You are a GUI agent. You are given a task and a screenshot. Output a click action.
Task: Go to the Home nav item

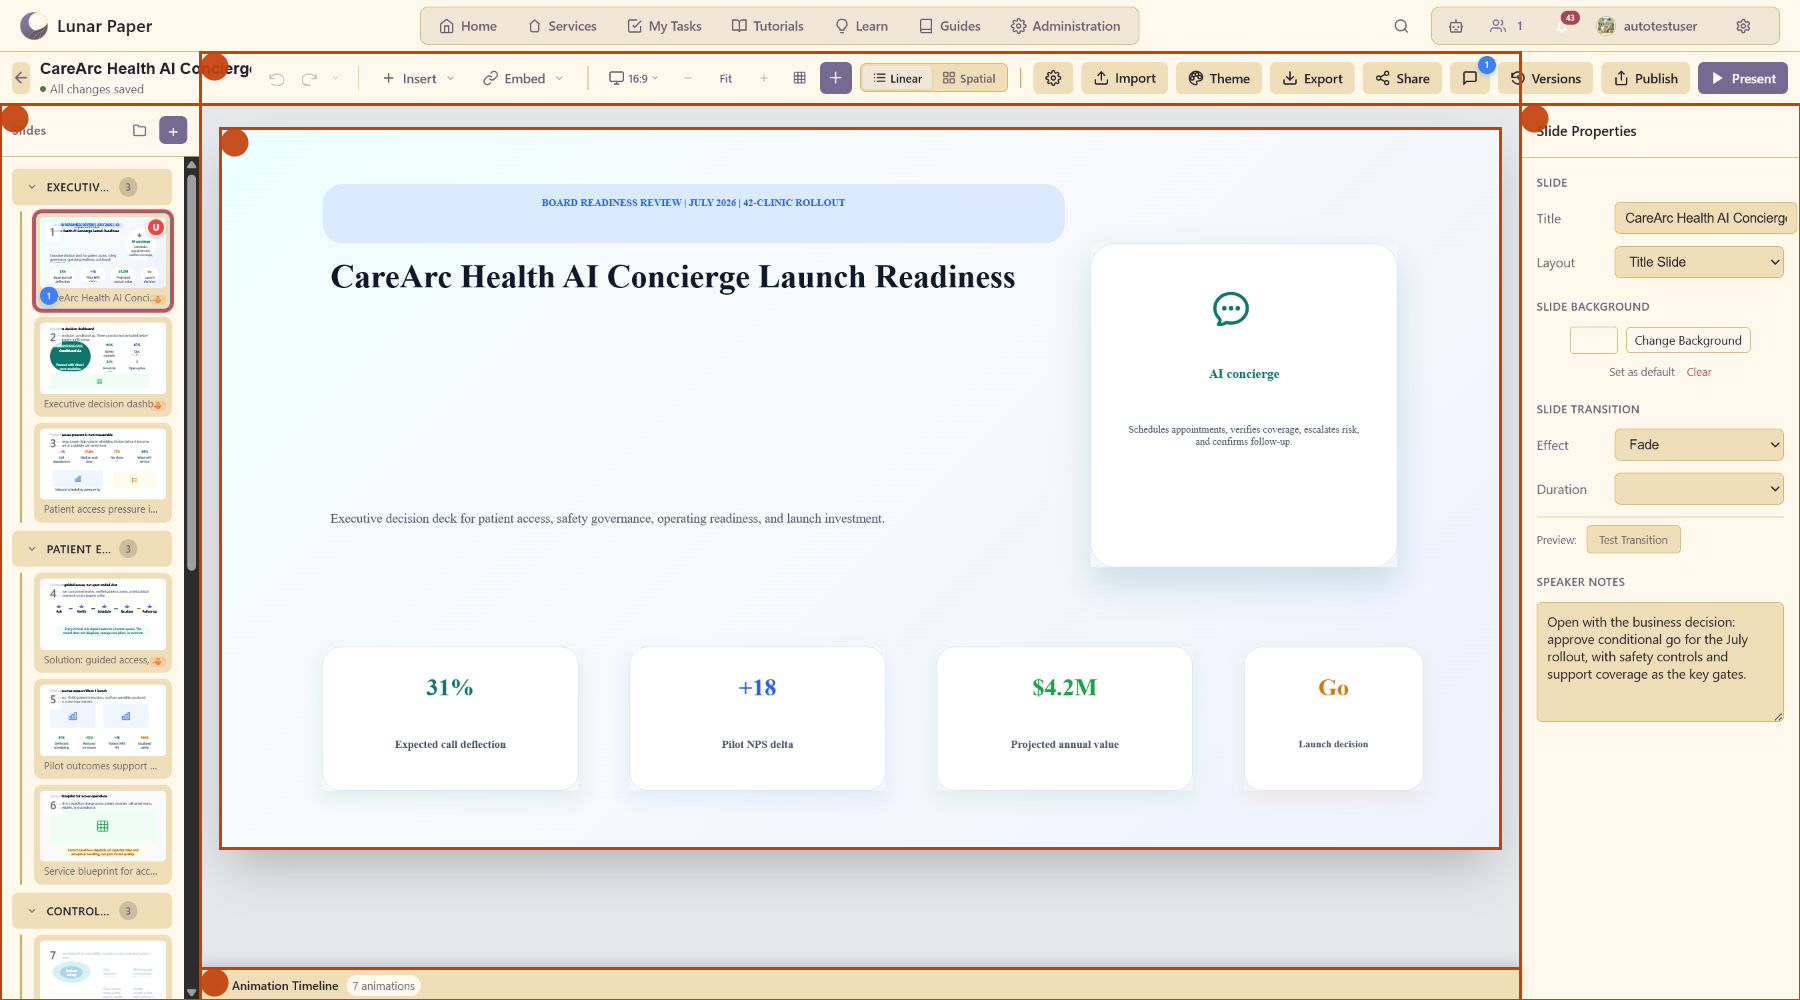coord(468,26)
